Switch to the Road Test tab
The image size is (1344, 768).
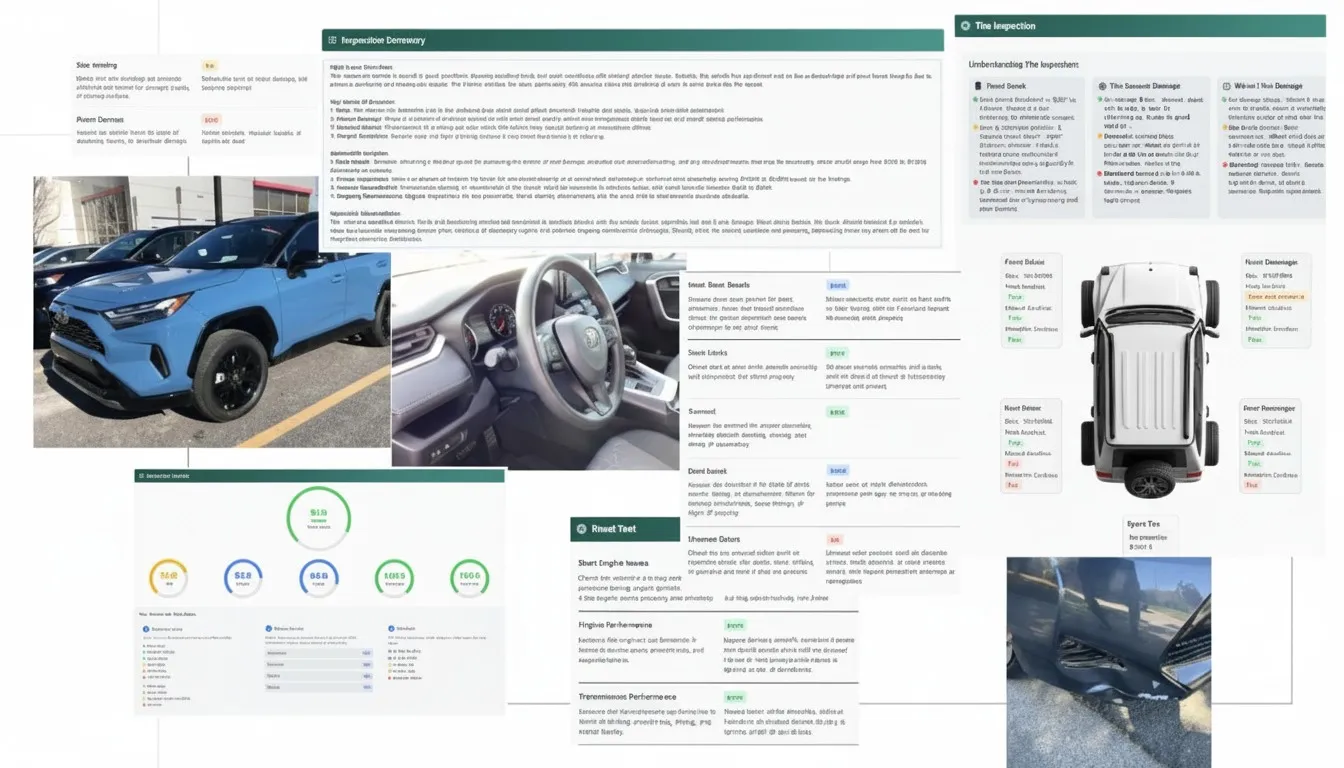(625, 529)
